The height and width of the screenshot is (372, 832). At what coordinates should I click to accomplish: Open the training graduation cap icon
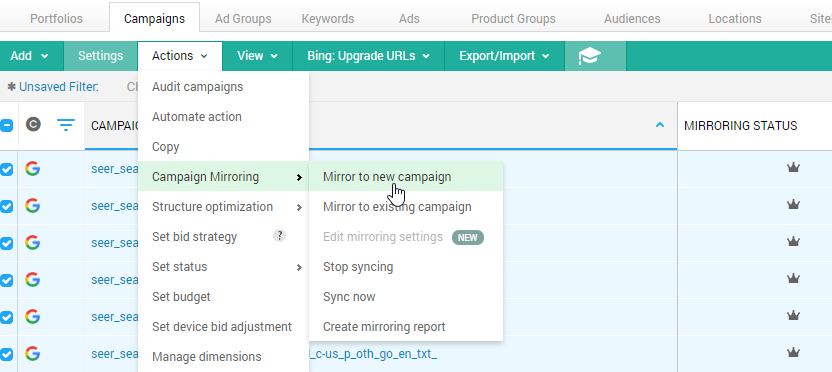[590, 56]
